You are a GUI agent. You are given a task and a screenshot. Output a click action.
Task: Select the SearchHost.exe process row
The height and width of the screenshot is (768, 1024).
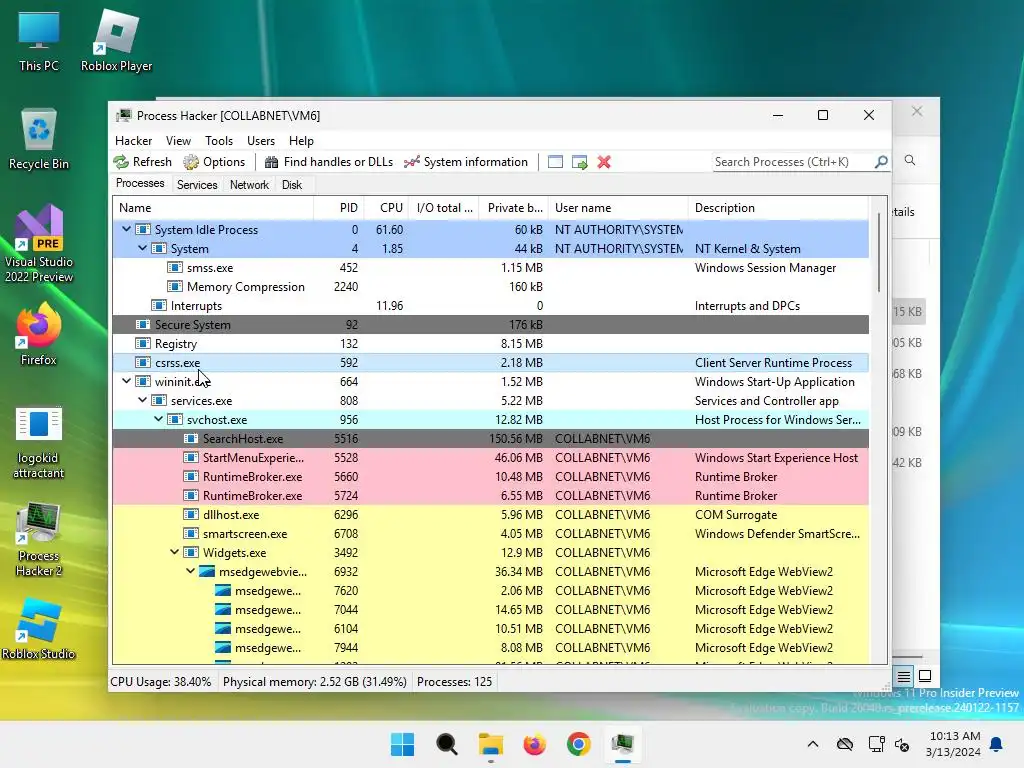pos(490,438)
